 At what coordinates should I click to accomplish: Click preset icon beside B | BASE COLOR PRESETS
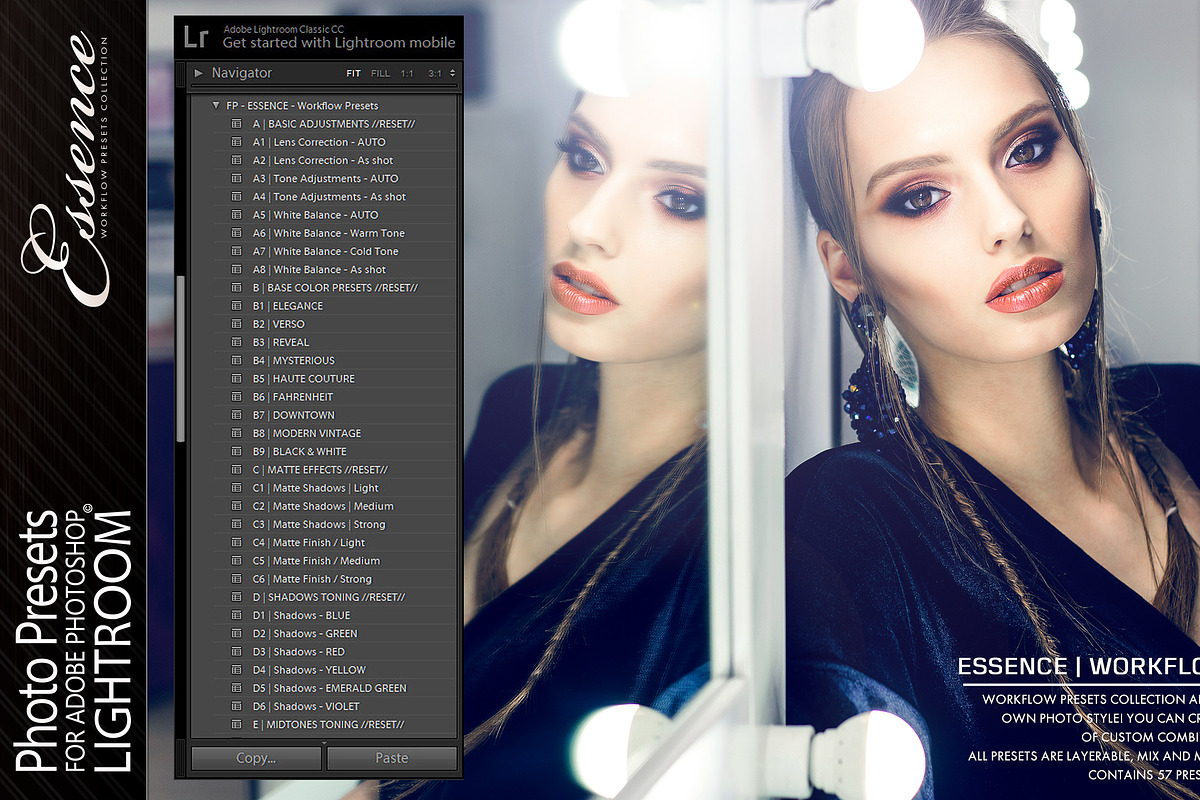pyautogui.click(x=237, y=287)
